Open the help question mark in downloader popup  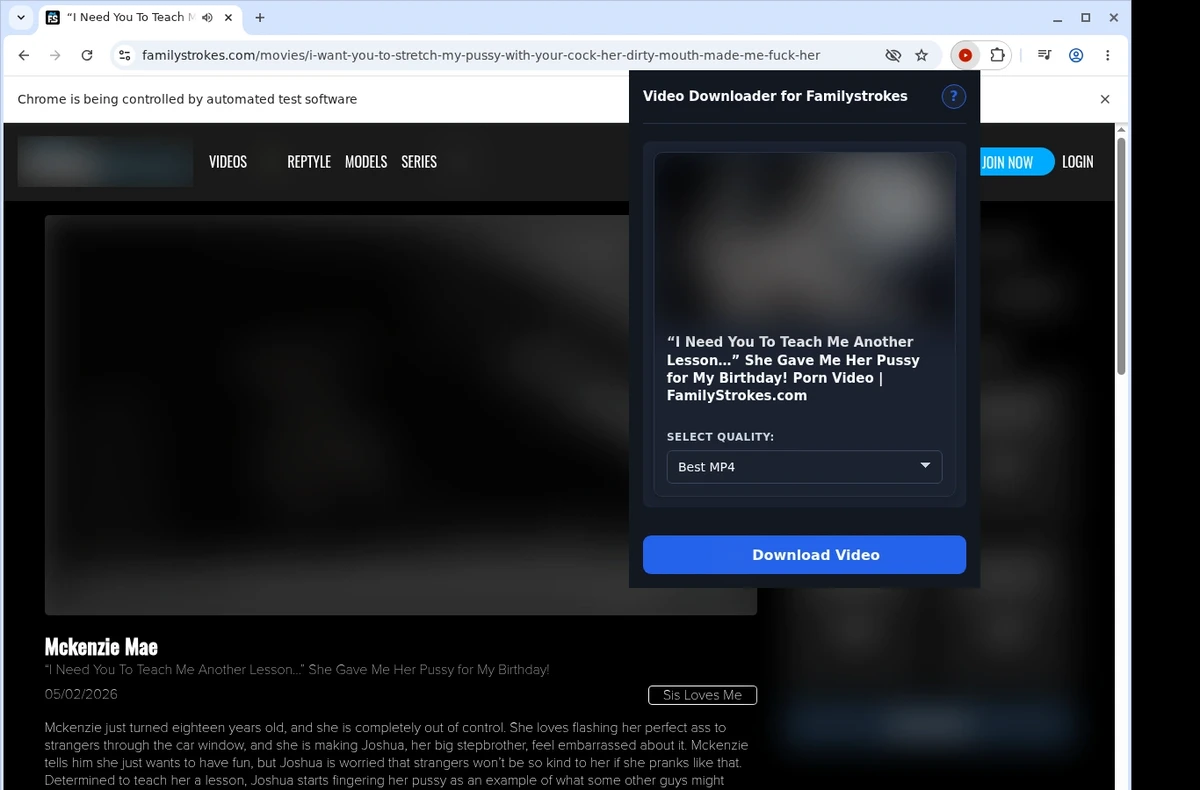point(953,96)
